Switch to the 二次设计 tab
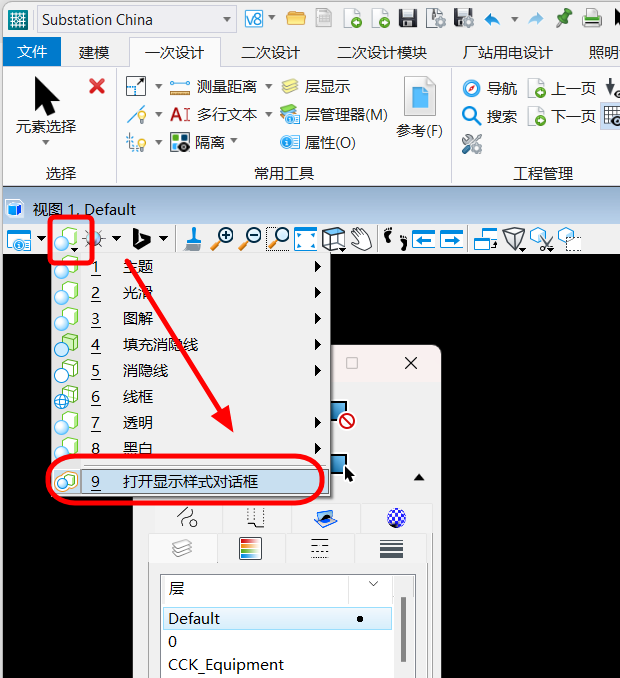Screen dimensions: 620x678 click(x=270, y=52)
